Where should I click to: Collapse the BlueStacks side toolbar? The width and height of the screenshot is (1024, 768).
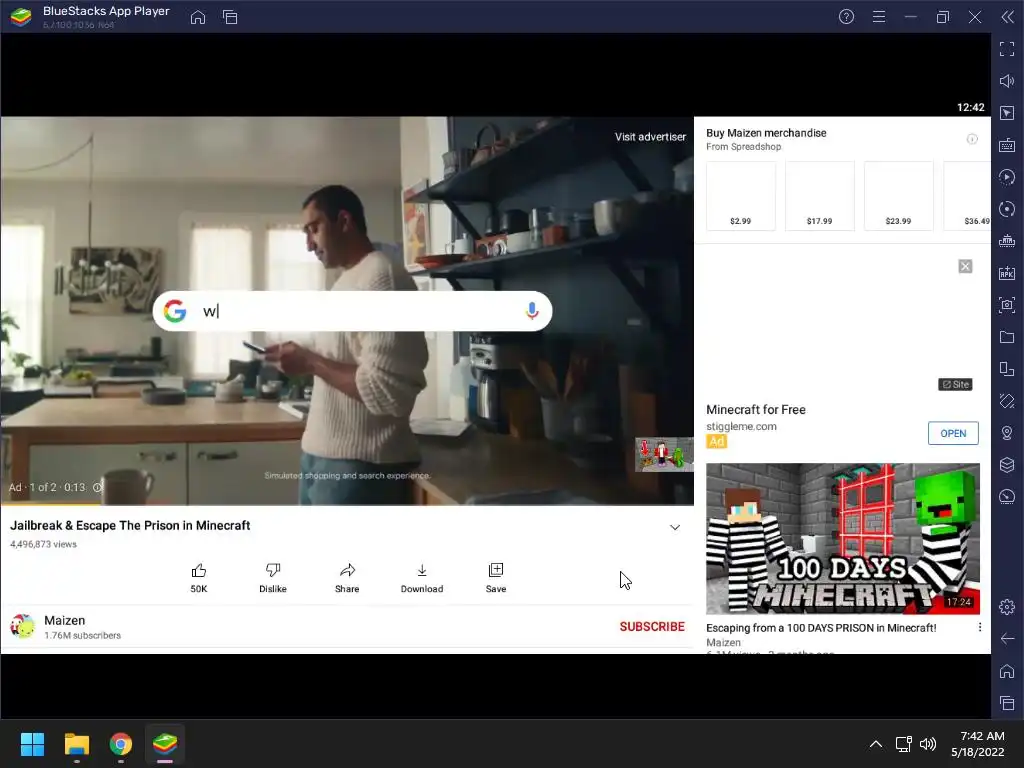click(1008, 17)
